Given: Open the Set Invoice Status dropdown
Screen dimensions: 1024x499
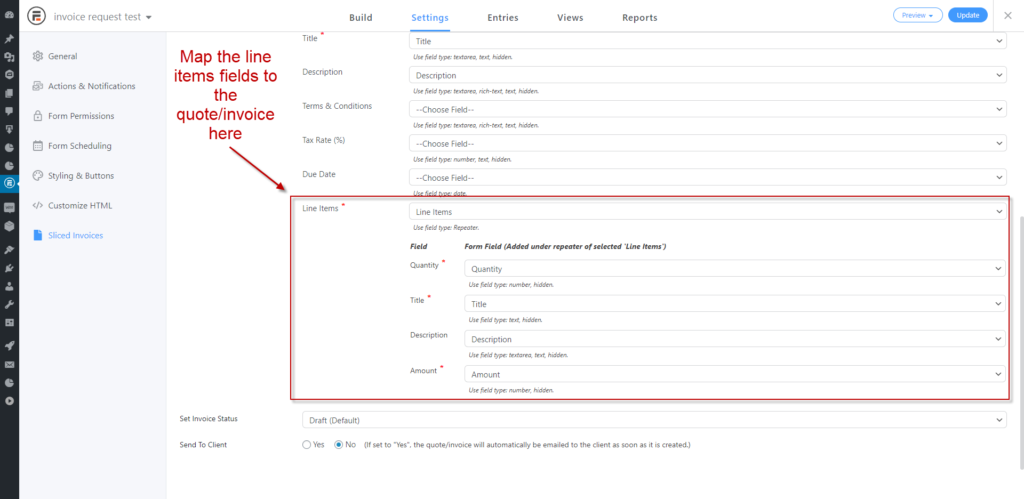Looking at the screenshot, I should (x=654, y=420).
